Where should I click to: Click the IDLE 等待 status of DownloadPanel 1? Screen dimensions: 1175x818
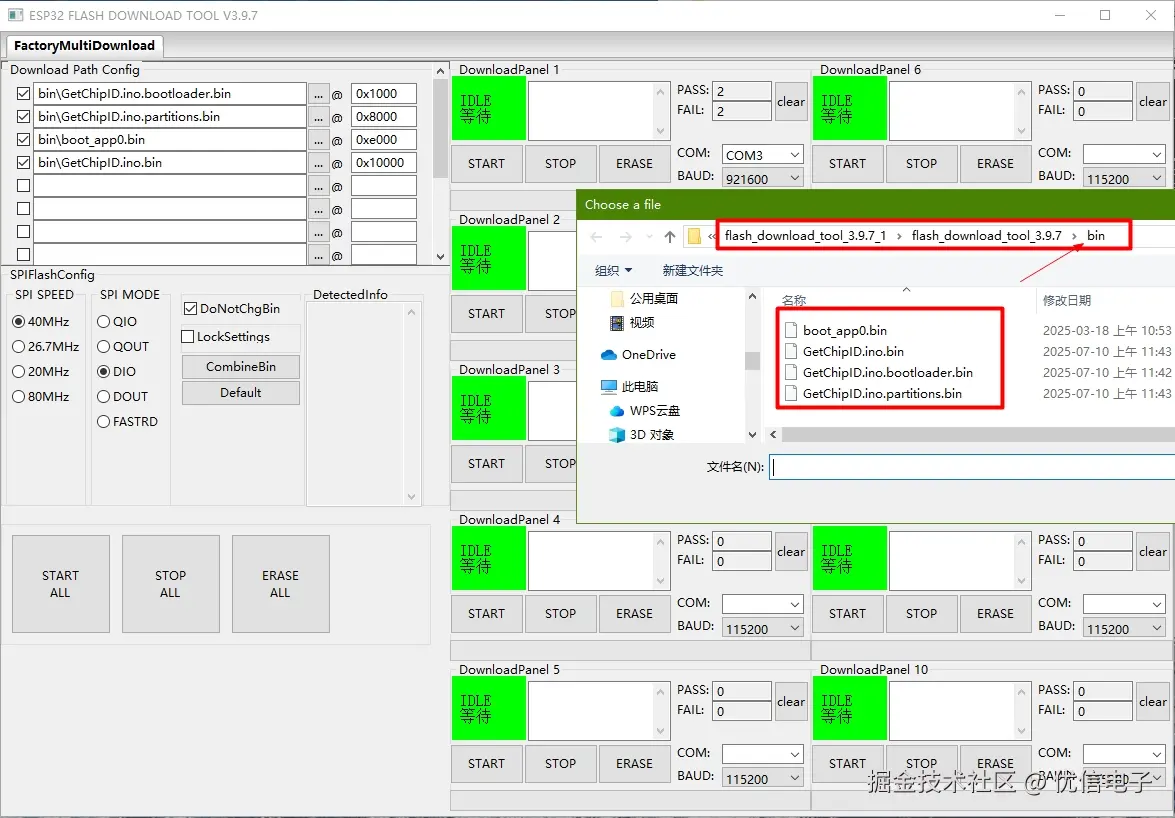click(x=489, y=109)
